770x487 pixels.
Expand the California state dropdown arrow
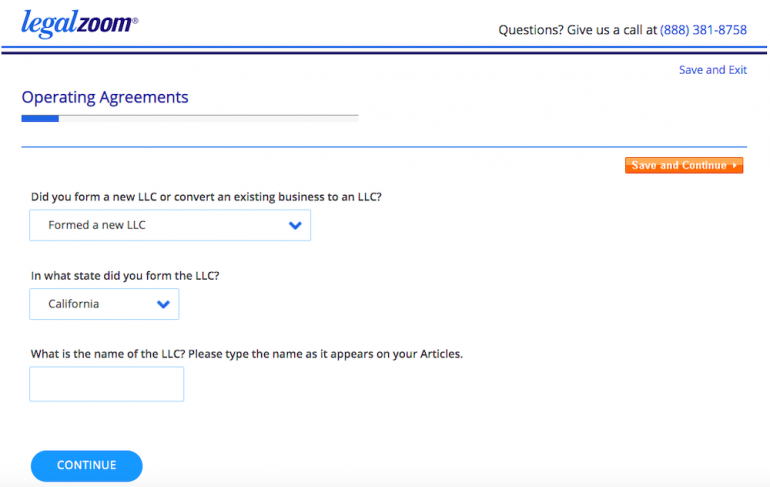[x=164, y=305]
